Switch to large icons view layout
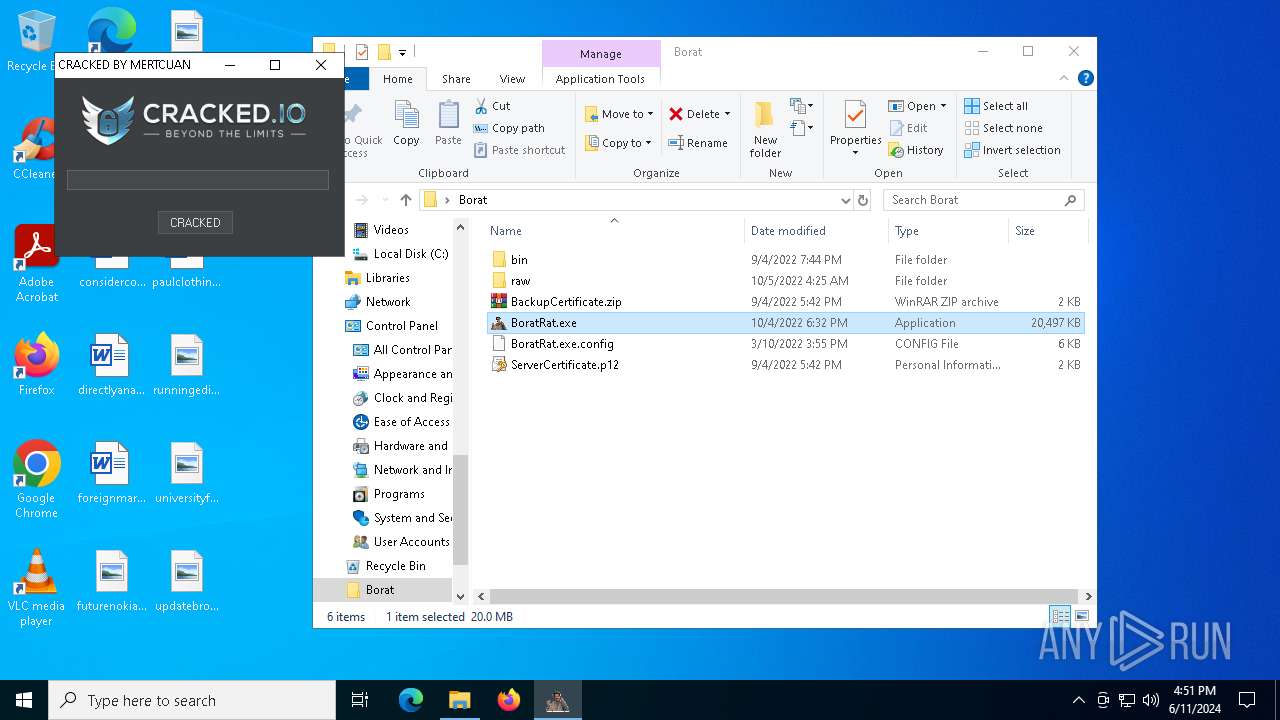This screenshot has height=720, width=1280. (x=1081, y=616)
